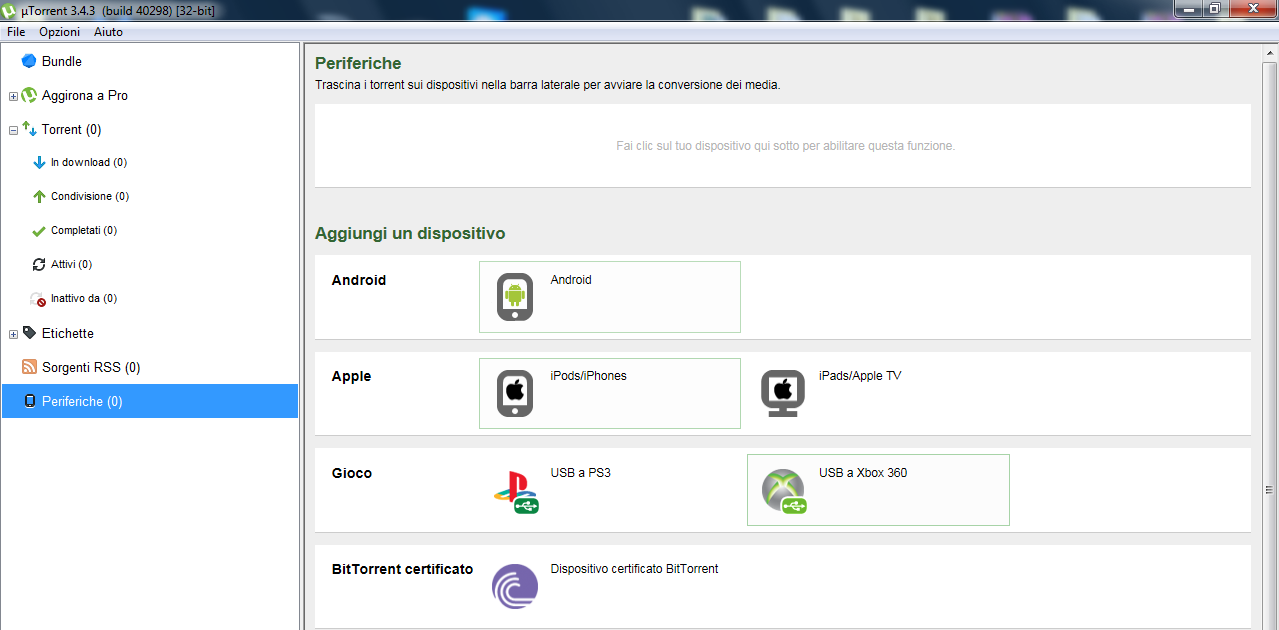The width and height of the screenshot is (1279, 630).
Task: Maximize the µTorrent window
Action: tap(1215, 8)
